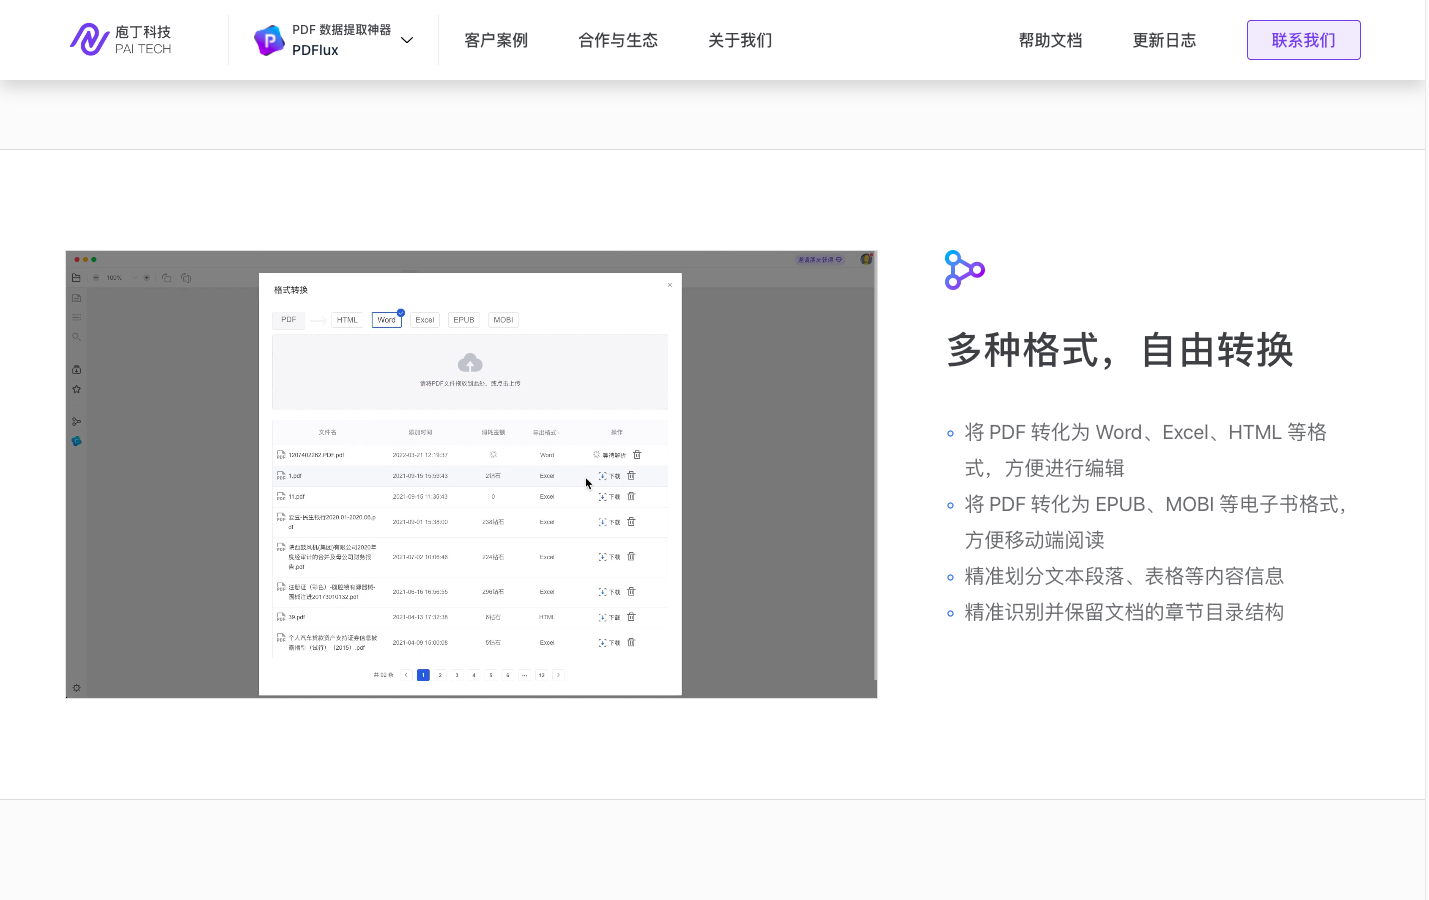Viewport: 1429px width, 900px height.
Task: Select the Word output format option
Action: [x=387, y=320]
